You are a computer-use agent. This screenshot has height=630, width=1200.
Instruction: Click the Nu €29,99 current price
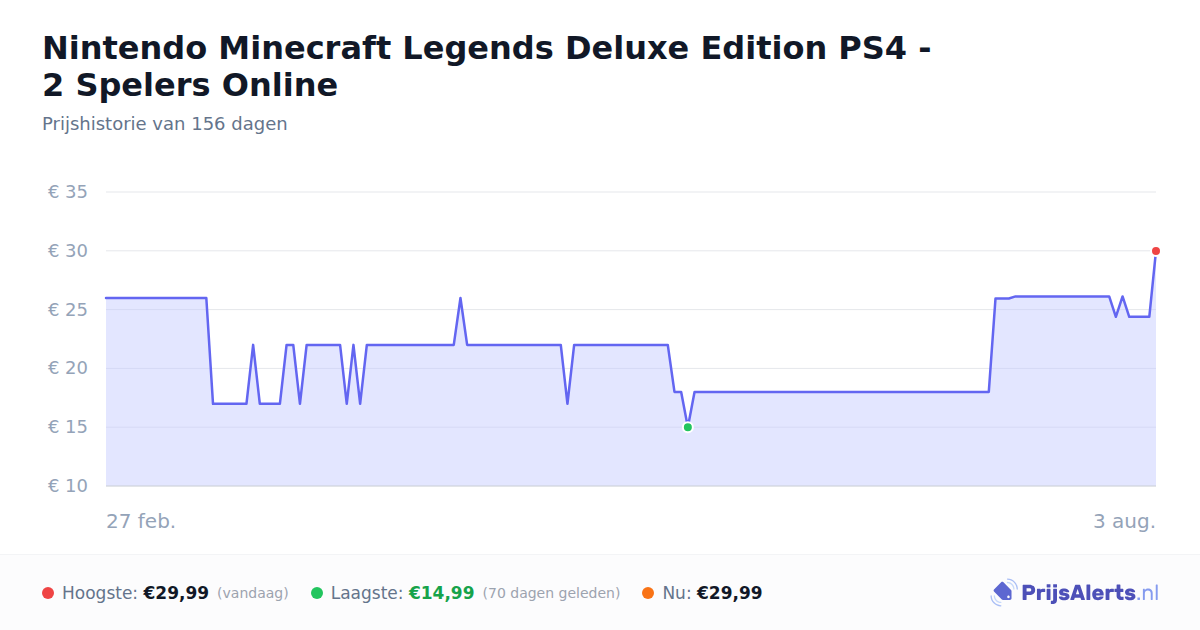[729, 593]
